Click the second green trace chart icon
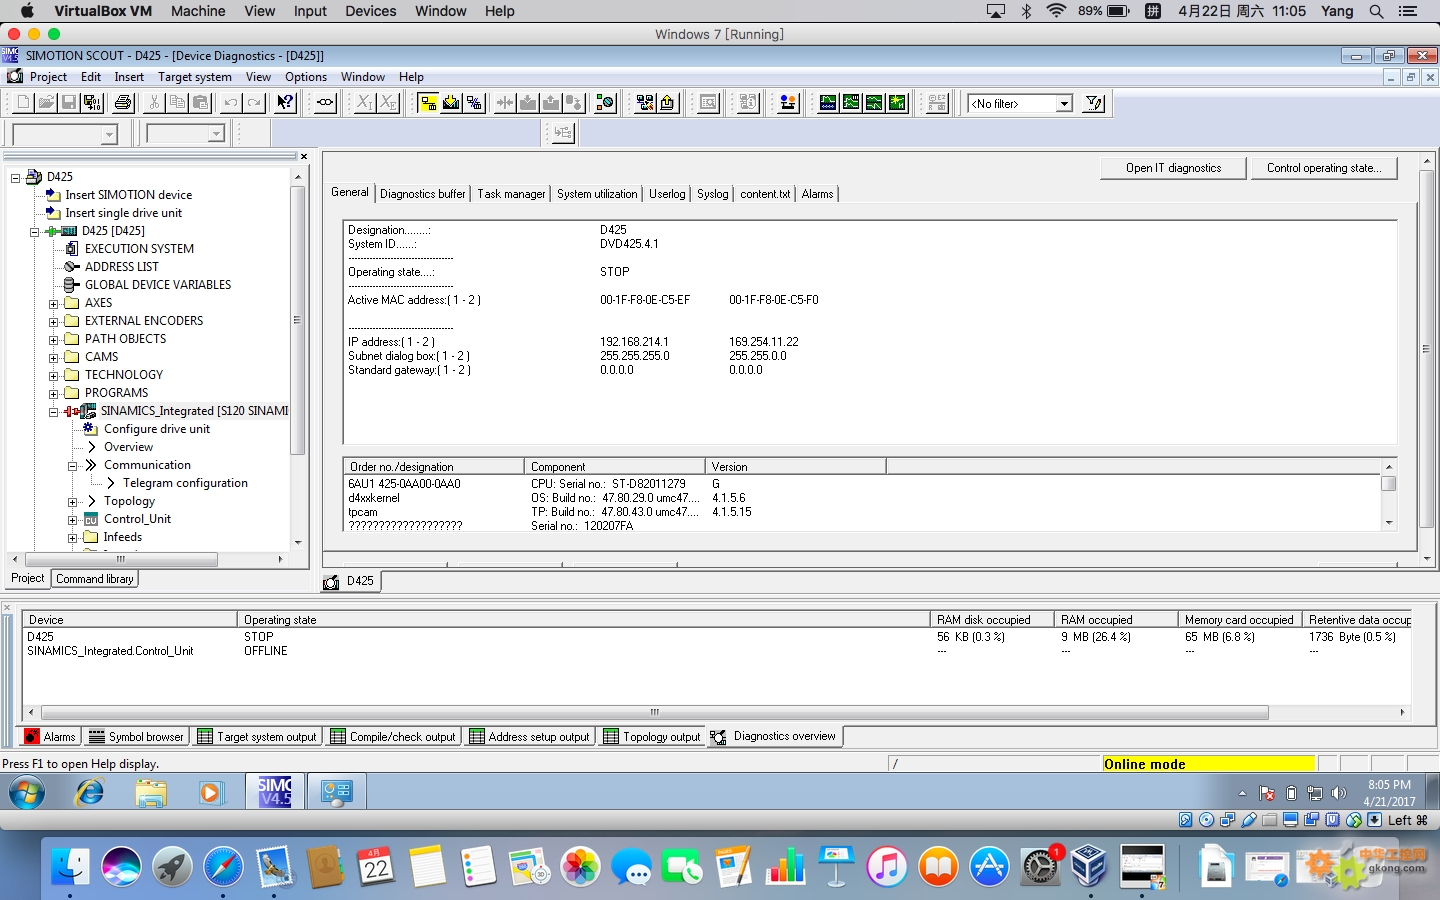This screenshot has width=1440, height=900. (851, 103)
